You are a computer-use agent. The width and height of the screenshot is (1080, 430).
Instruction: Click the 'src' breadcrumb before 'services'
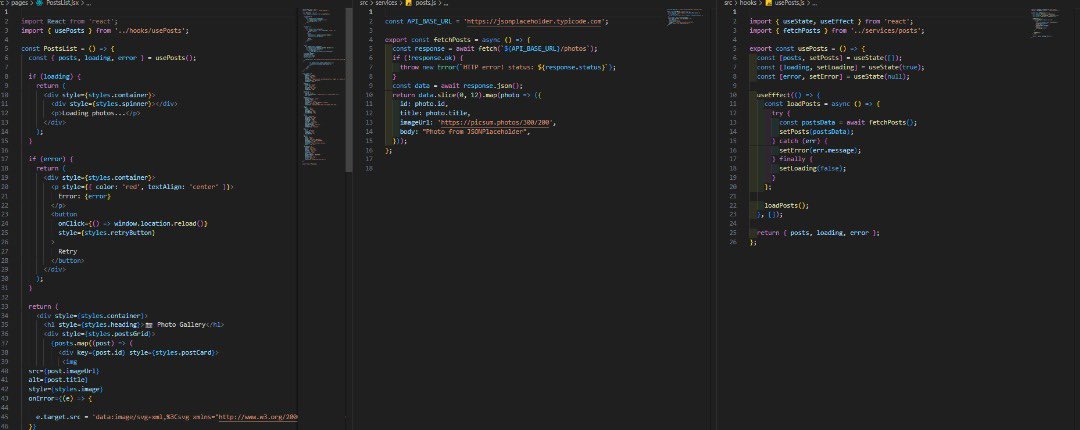(x=364, y=3)
